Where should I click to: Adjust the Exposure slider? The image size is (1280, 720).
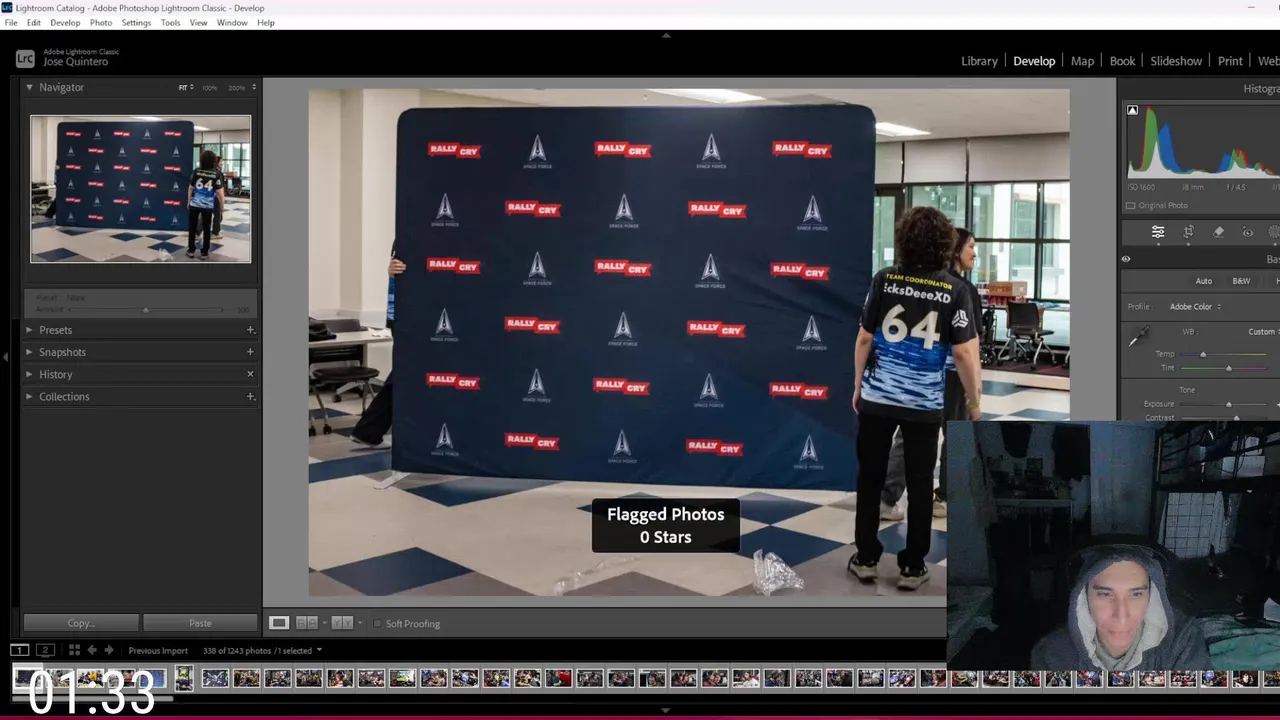pyautogui.click(x=1229, y=404)
